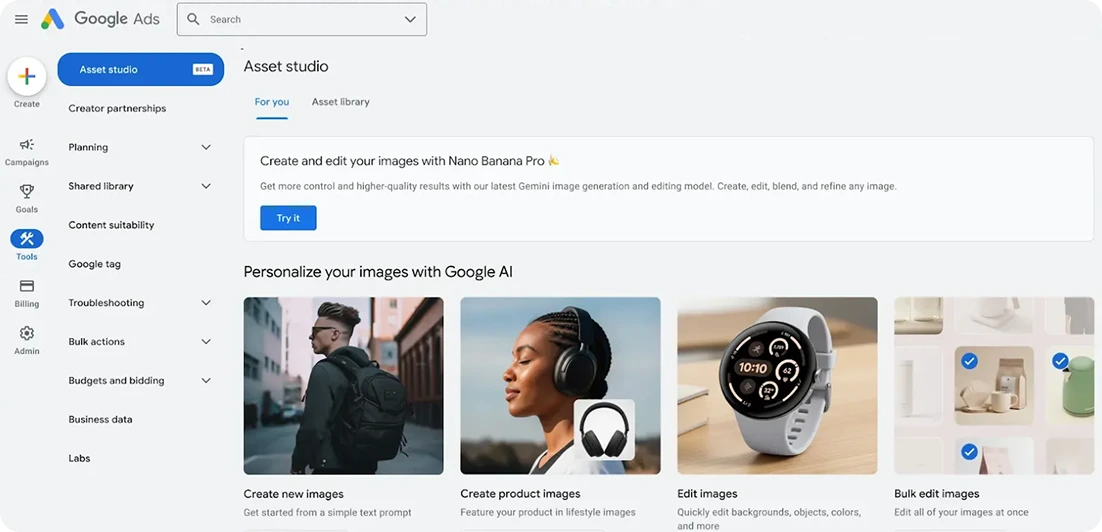This screenshot has width=1102, height=532.
Task: Switch to the Asset library tab
Action: [x=341, y=102]
